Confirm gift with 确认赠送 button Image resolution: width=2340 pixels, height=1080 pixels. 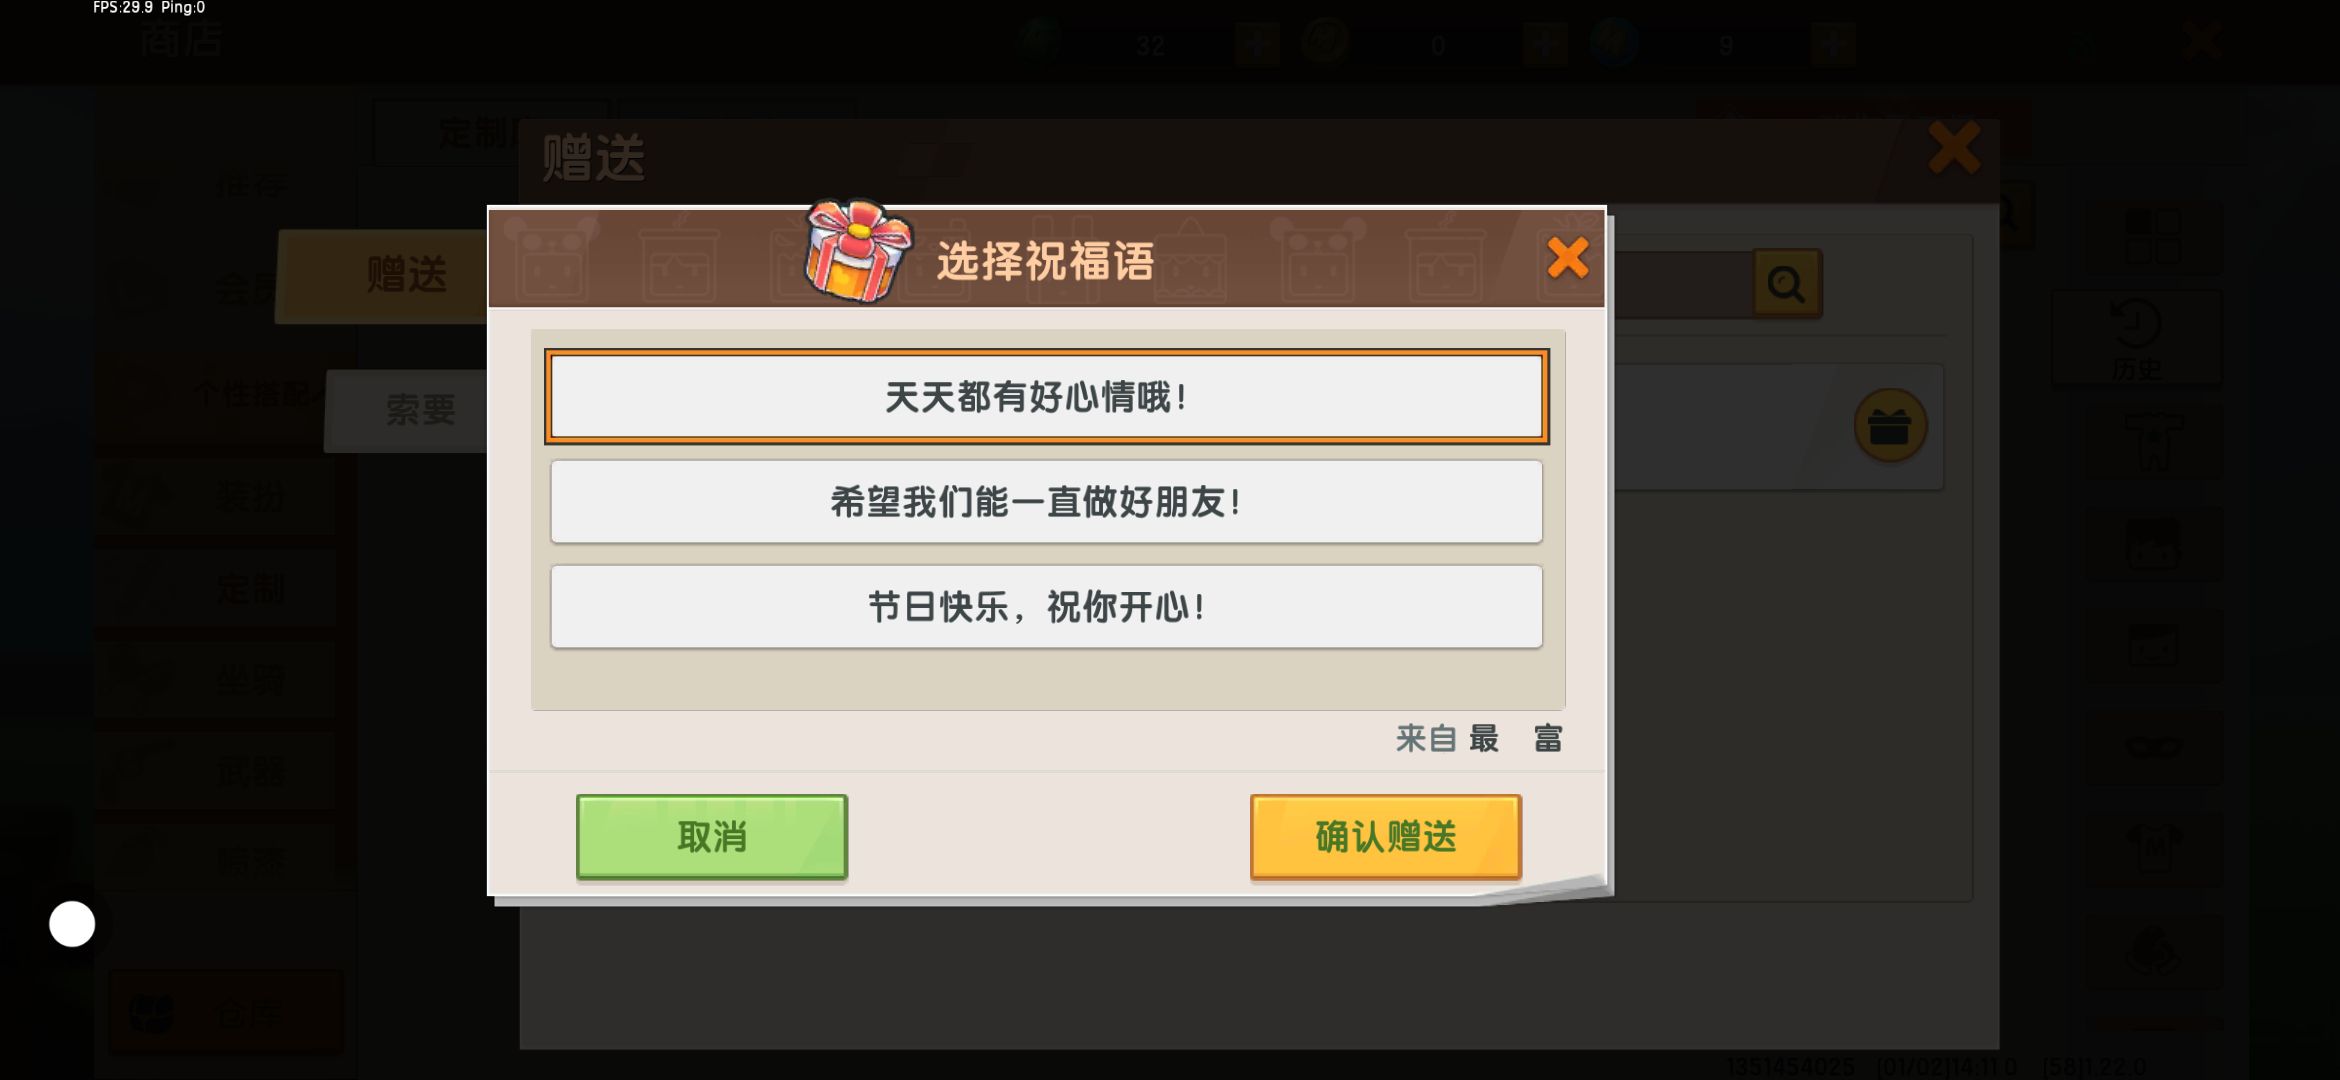click(x=1385, y=837)
